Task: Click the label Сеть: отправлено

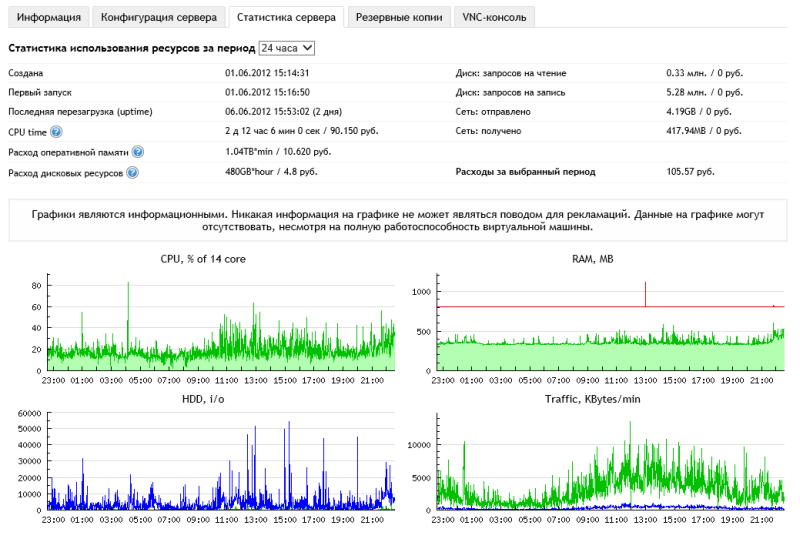Action: 493,112
